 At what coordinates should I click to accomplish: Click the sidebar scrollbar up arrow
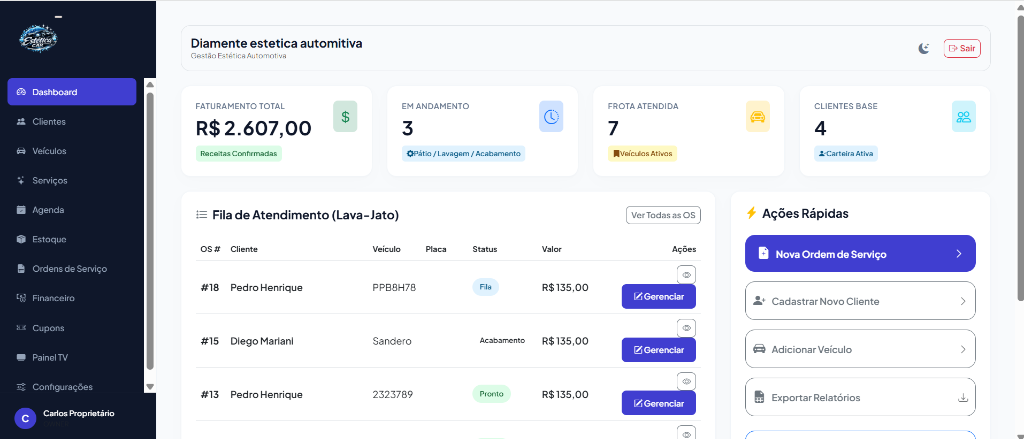point(150,84)
